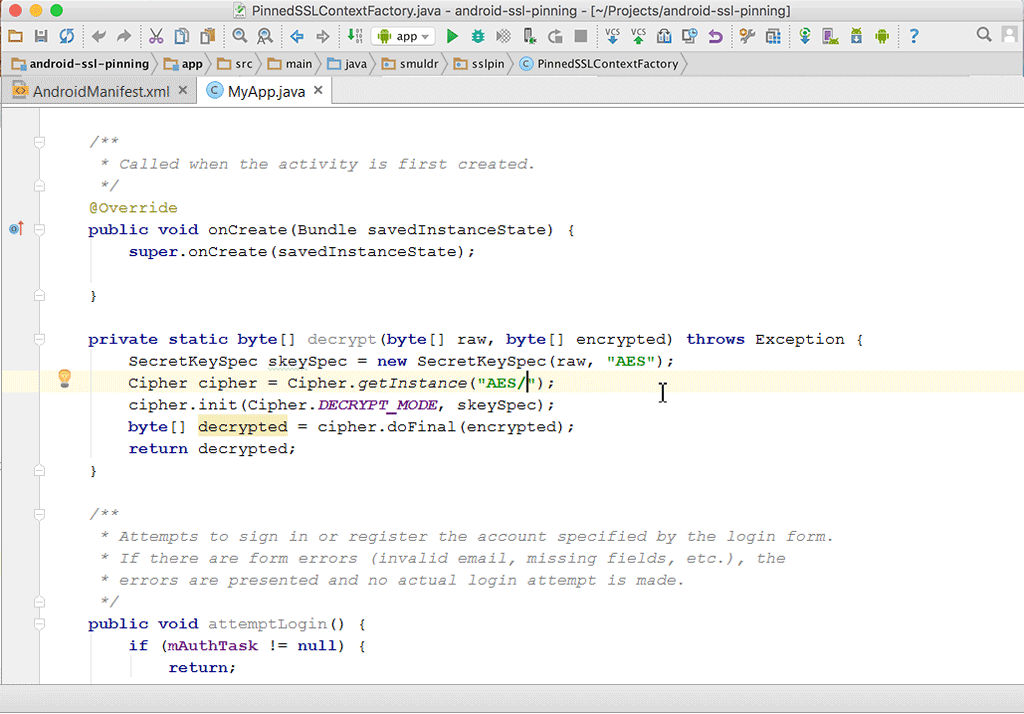Click the VCS Update Project icon
Image resolution: width=1024 pixels, height=714 pixels.
[612, 37]
